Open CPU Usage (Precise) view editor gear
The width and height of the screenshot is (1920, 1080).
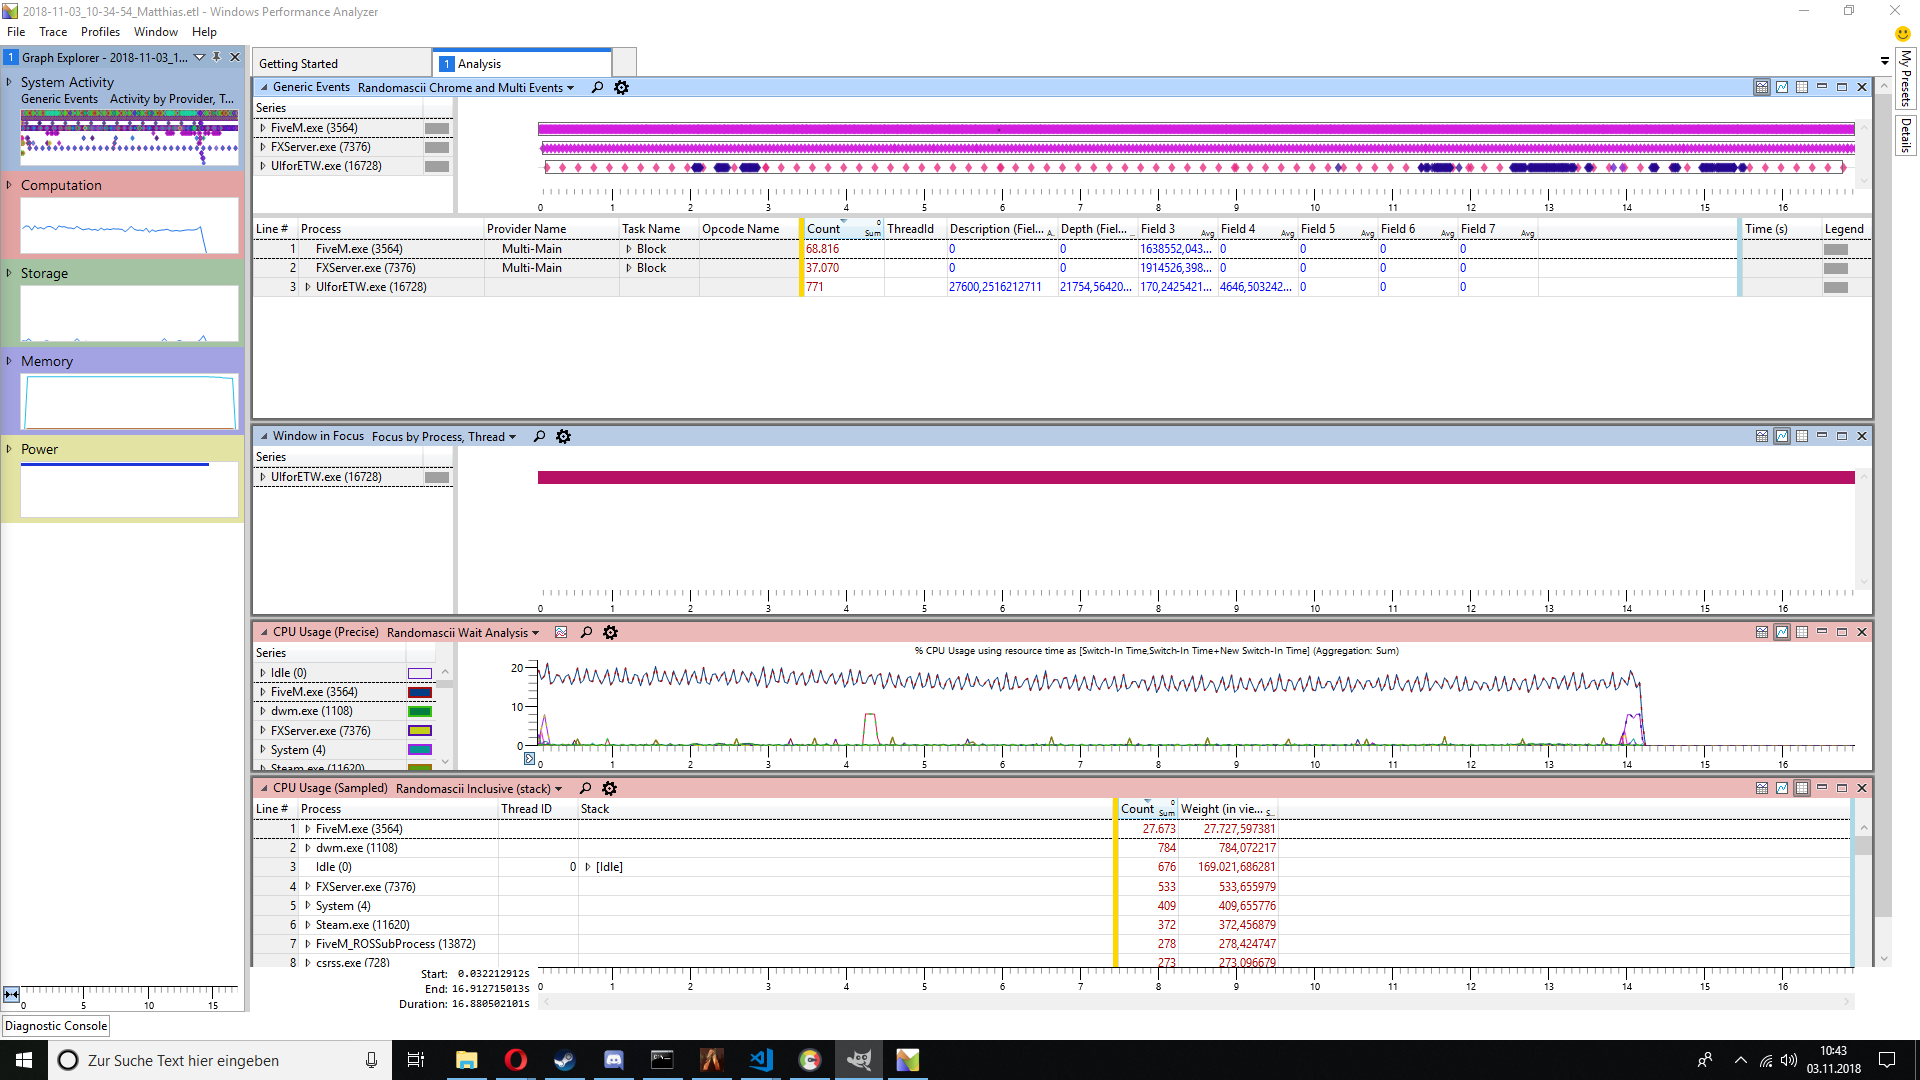pyautogui.click(x=610, y=633)
